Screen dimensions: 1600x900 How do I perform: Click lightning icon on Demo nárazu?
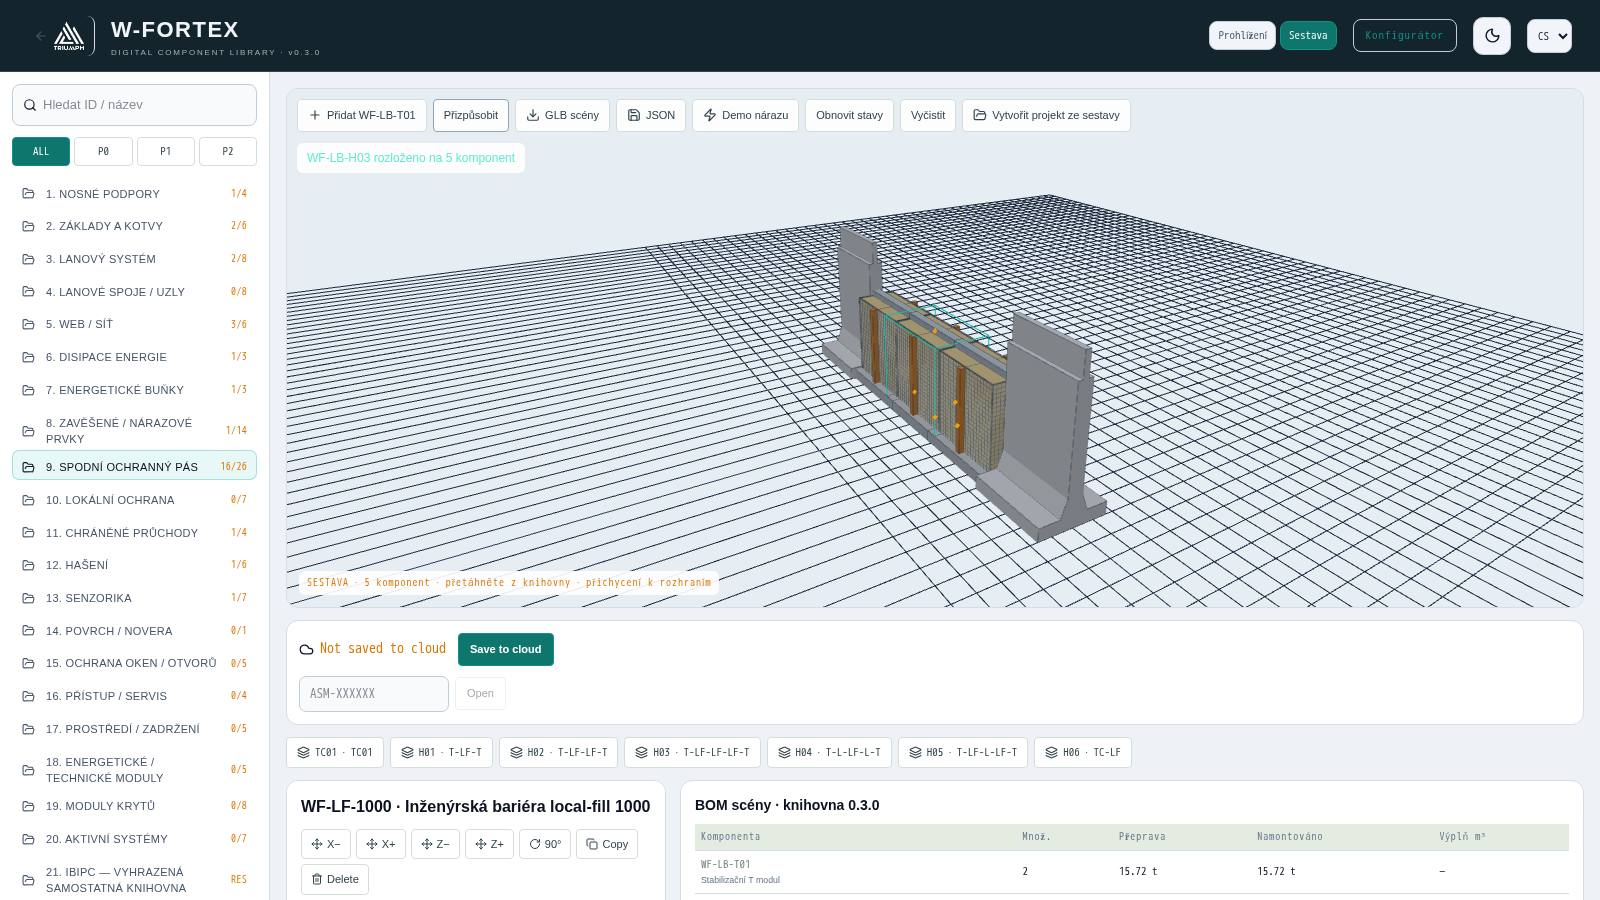pyautogui.click(x=710, y=115)
